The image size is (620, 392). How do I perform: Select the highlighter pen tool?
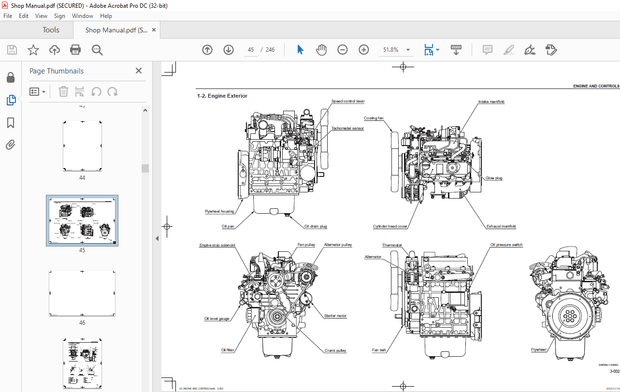508,50
